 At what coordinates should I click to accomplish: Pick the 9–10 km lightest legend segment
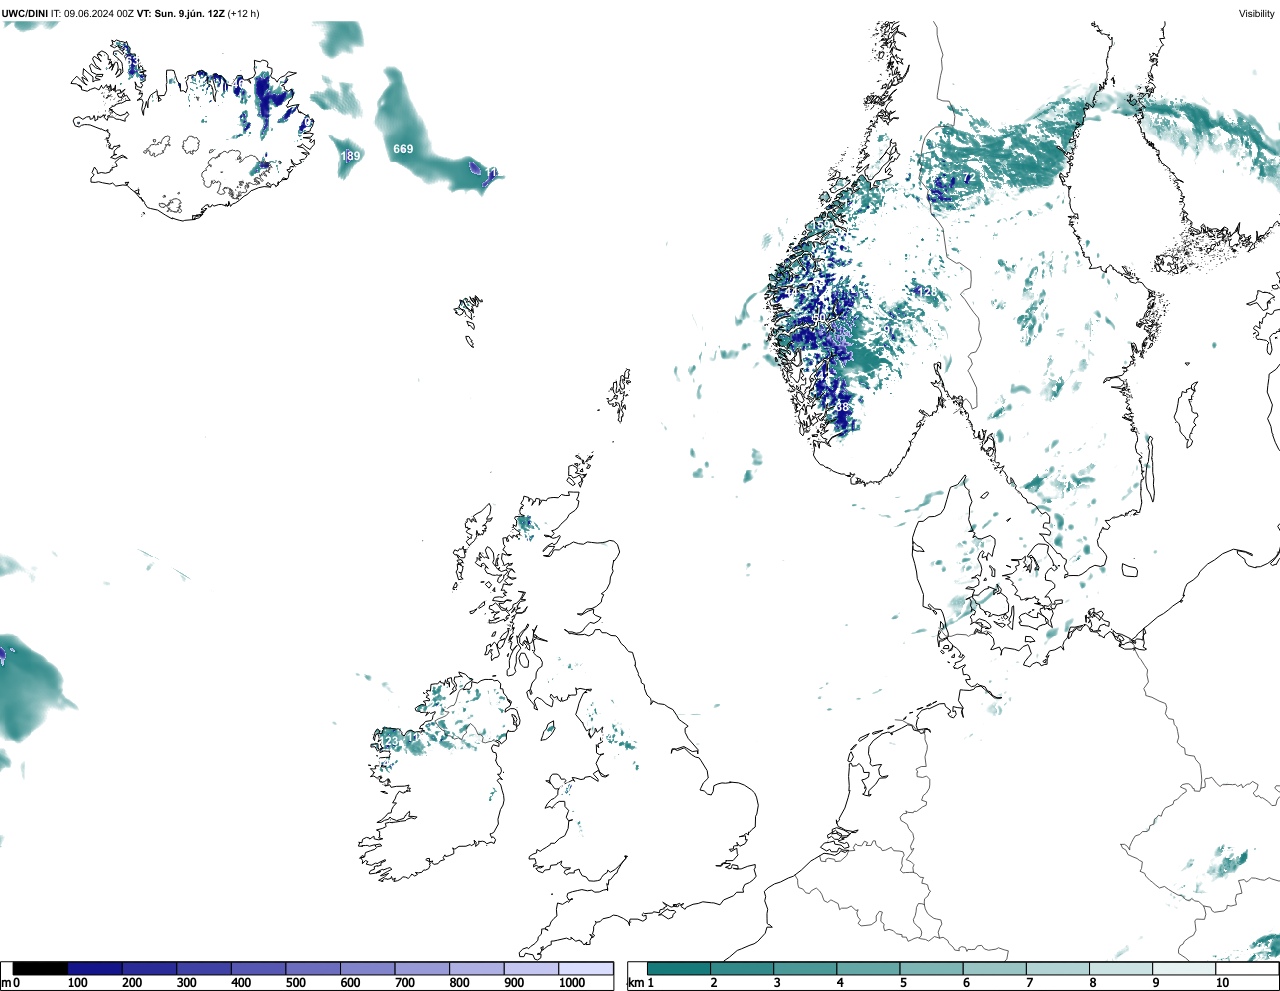point(1185,969)
